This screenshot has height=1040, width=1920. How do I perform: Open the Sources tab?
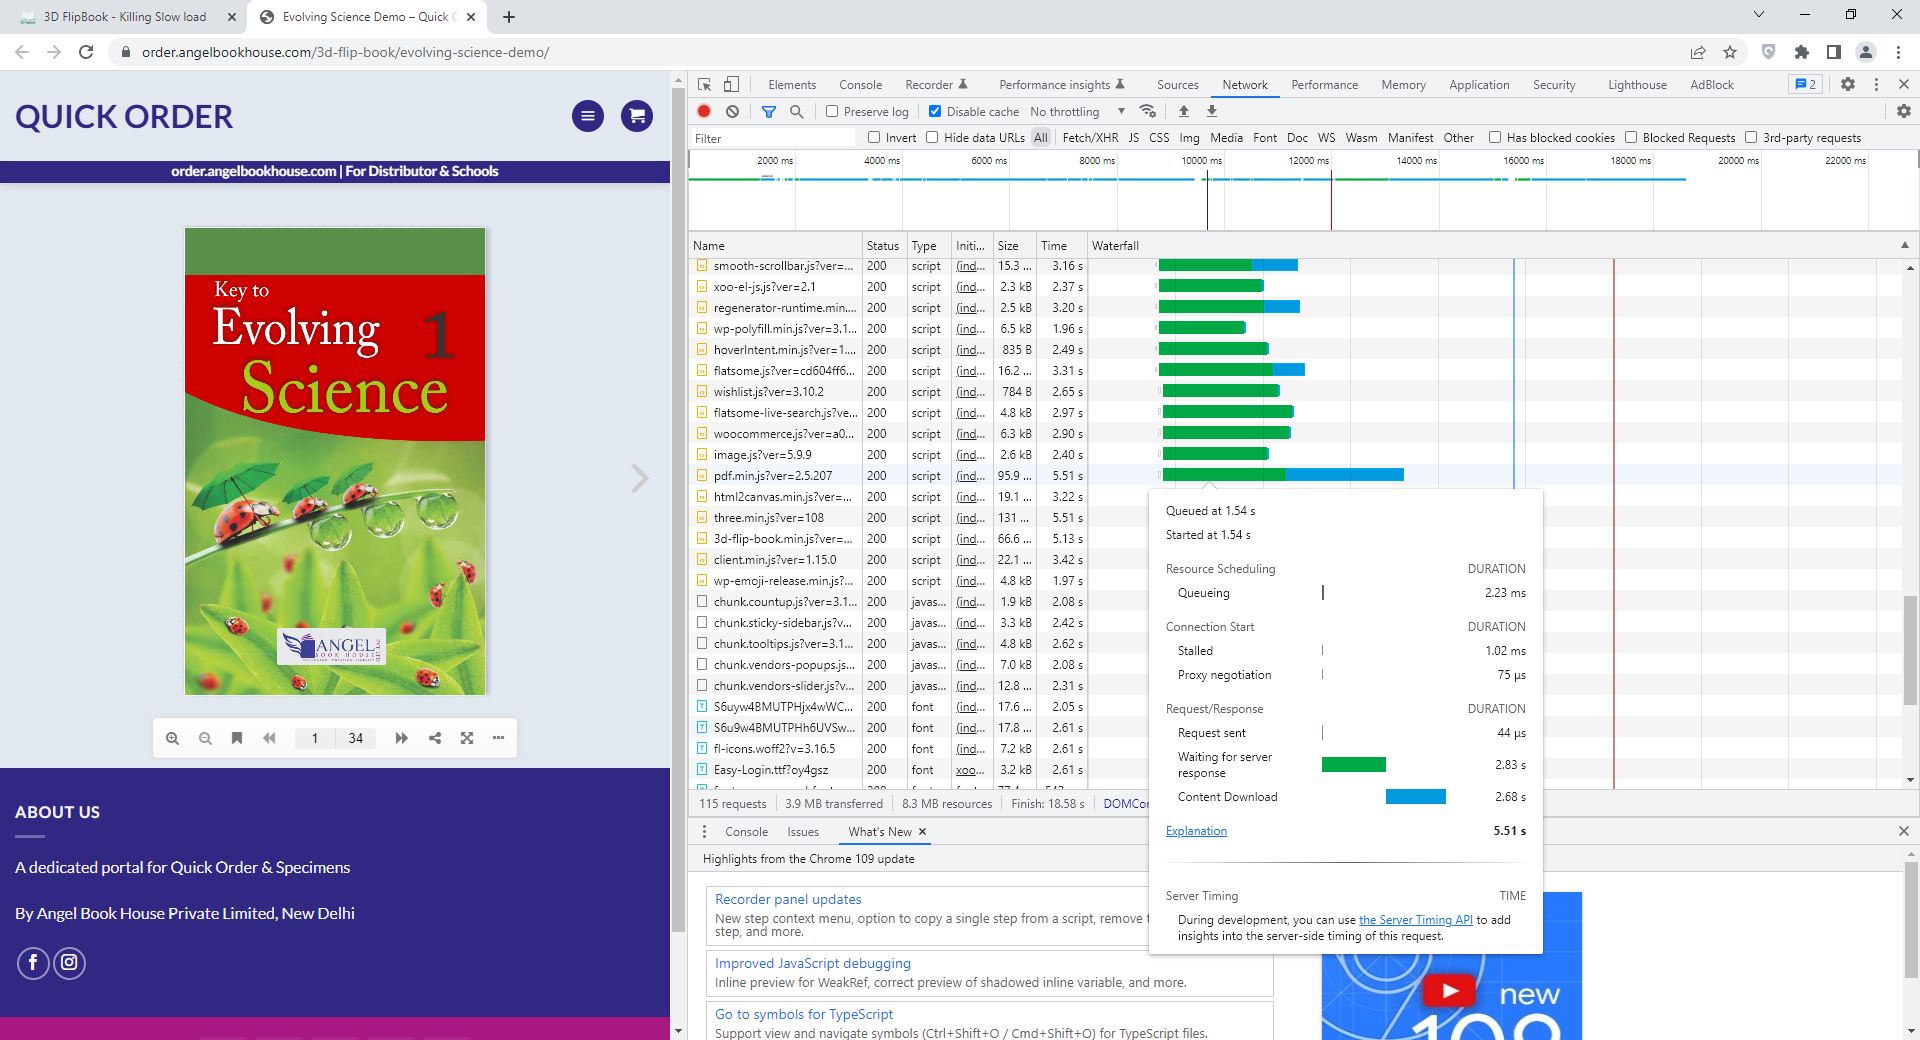coord(1178,85)
